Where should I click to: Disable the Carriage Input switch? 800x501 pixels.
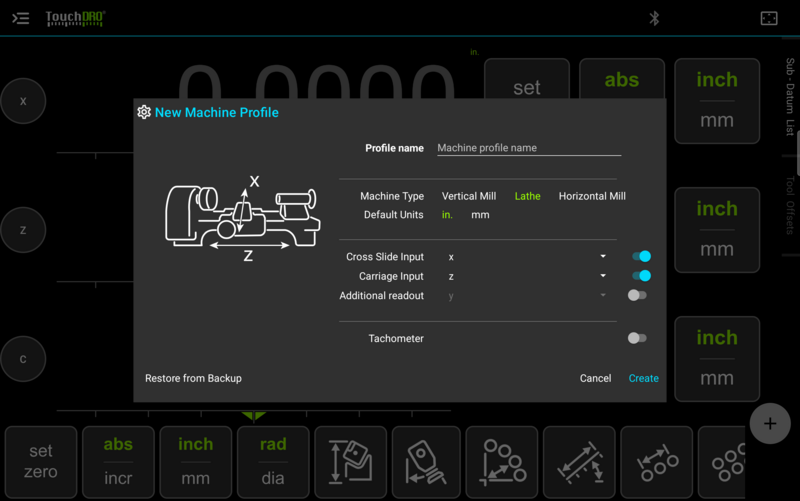coord(641,276)
